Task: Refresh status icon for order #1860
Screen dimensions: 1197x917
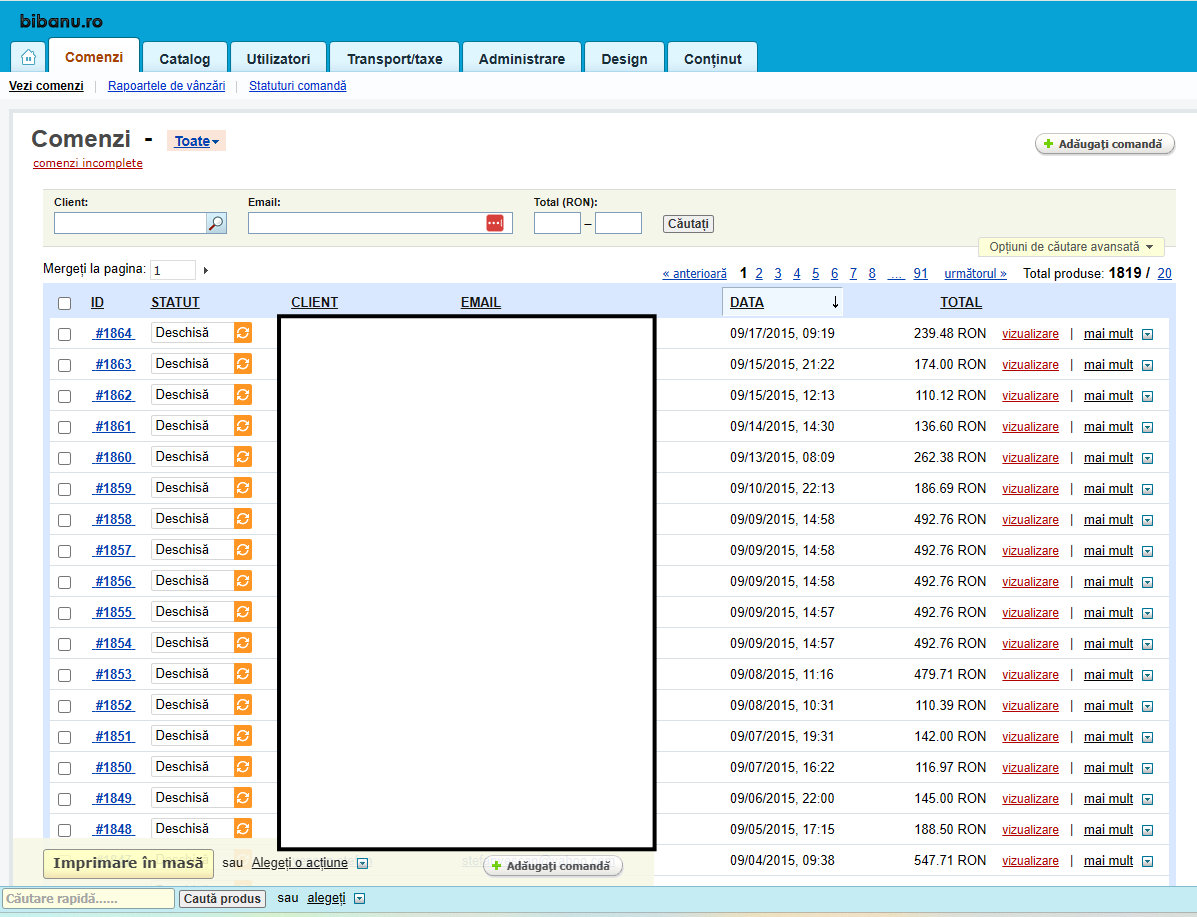Action: click(243, 457)
